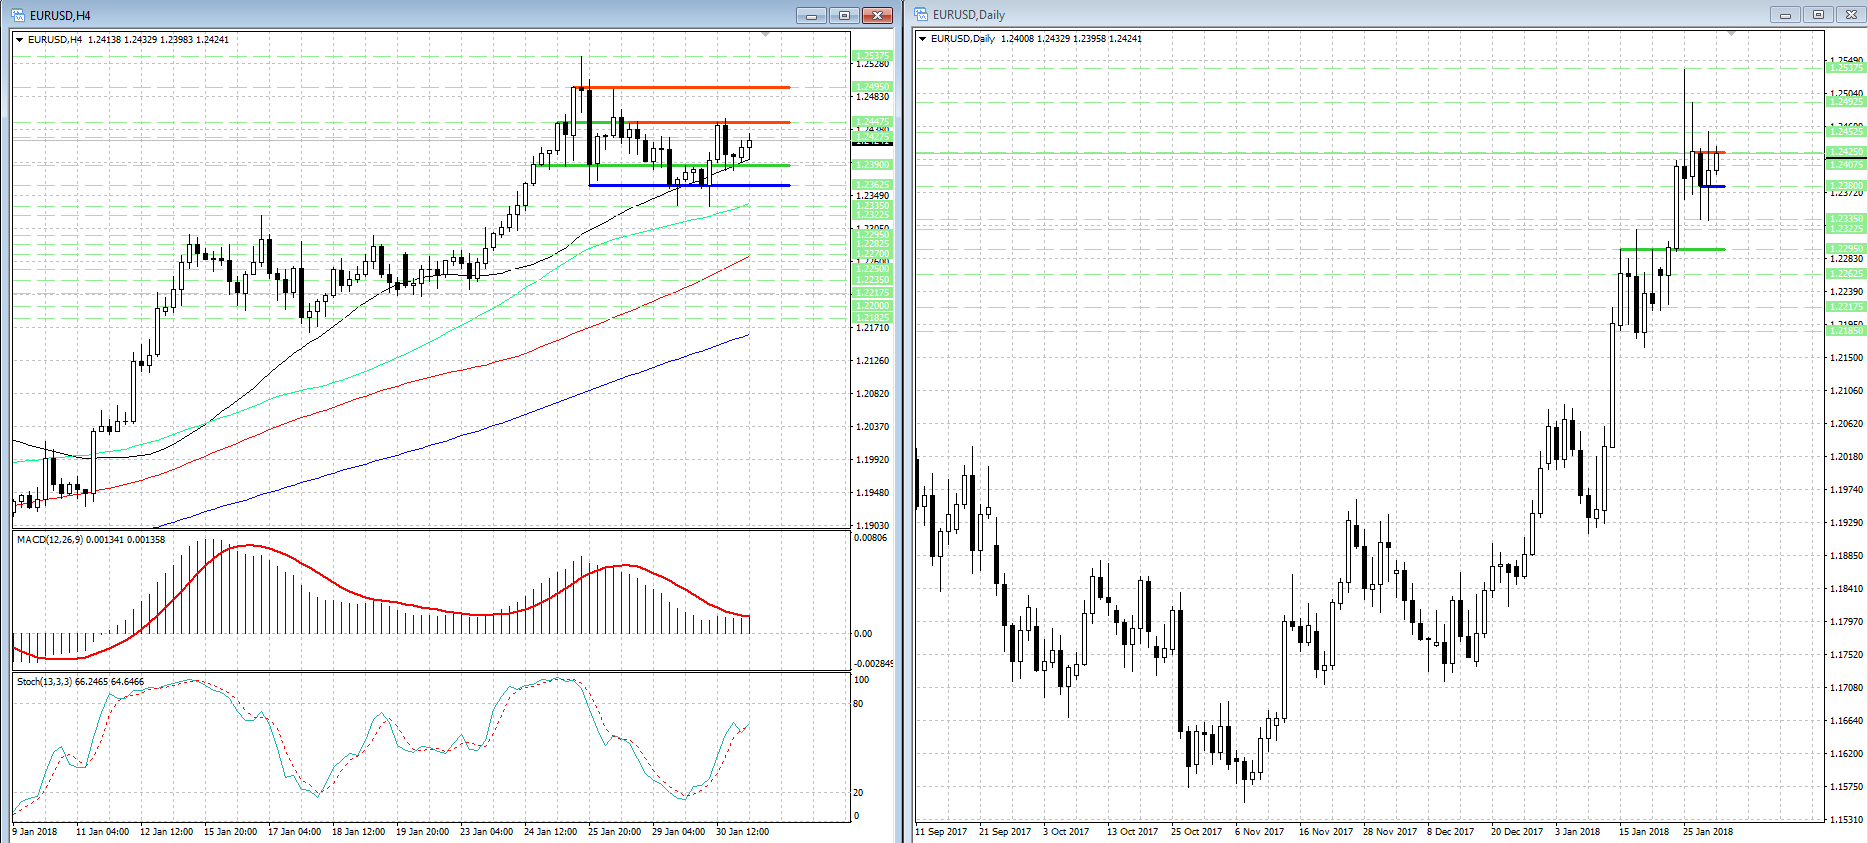Click the Daily chart shift triangle marker

[x=1731, y=34]
